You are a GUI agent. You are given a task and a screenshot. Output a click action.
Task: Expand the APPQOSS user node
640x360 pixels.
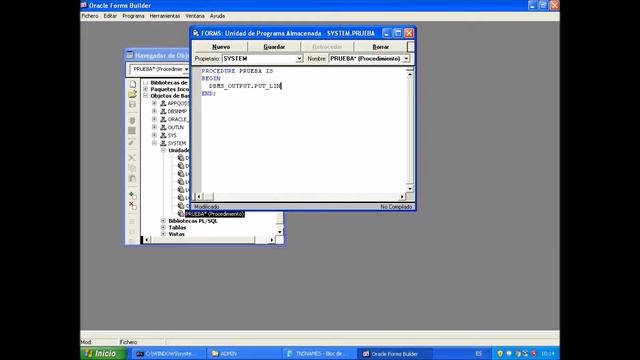(154, 103)
